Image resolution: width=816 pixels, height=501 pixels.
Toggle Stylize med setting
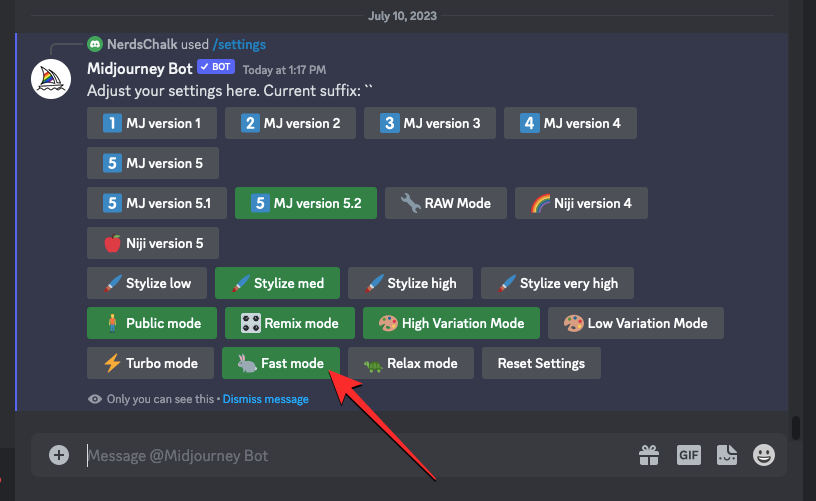tap(277, 283)
